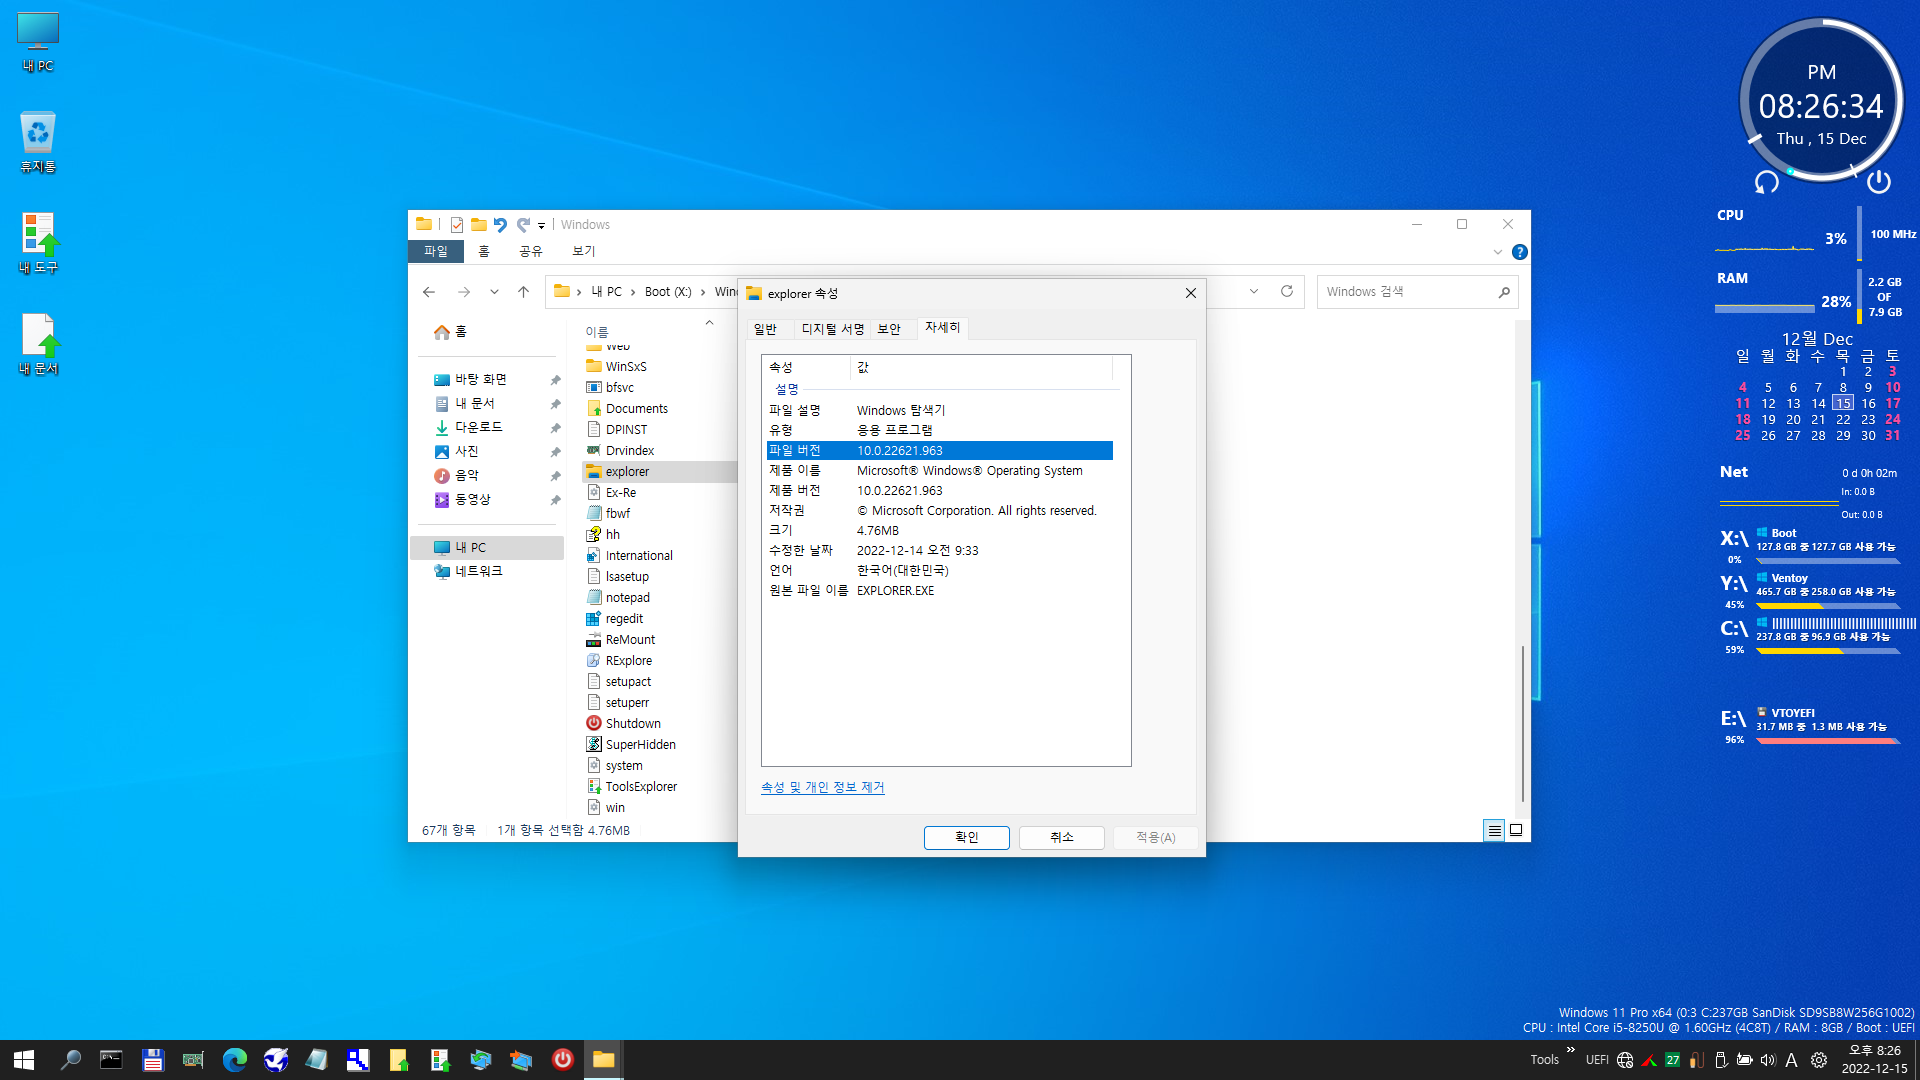Click date 15 in calendar widget
Screen dimensions: 1920x1080
click(1843, 403)
